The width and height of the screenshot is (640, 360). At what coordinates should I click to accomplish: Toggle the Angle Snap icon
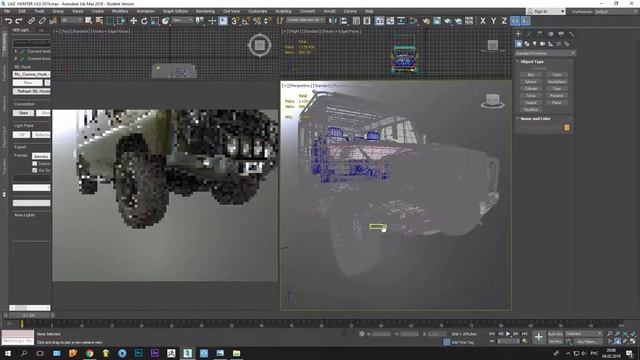point(246,21)
